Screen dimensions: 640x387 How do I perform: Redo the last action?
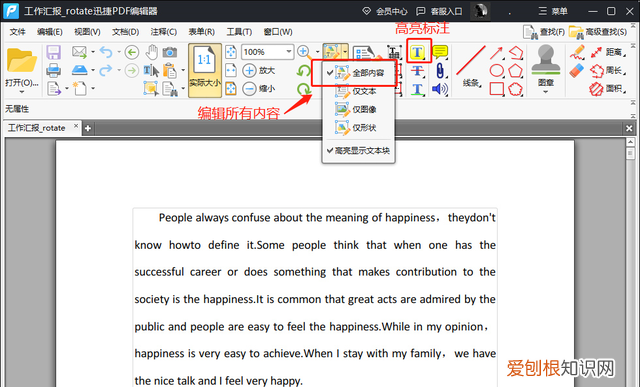click(x=106, y=70)
